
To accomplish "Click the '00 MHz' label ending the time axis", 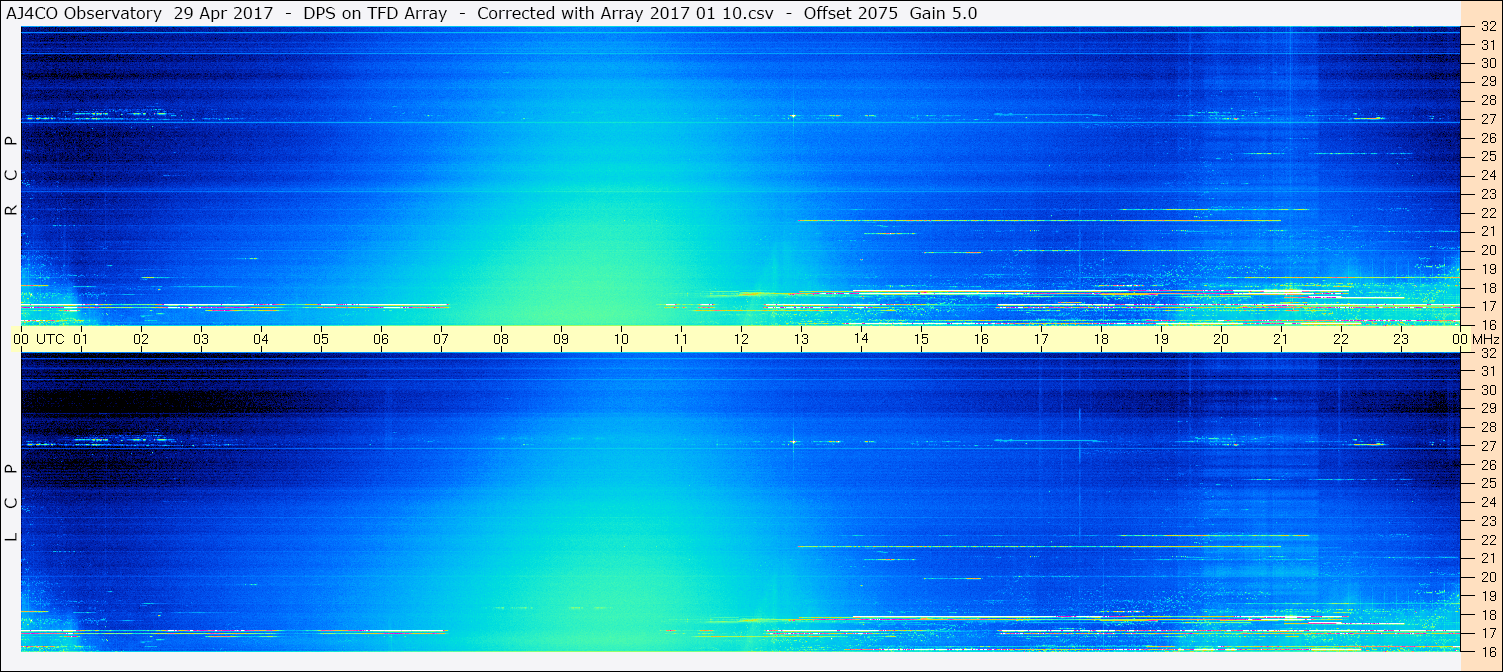I will (x=1474, y=339).
